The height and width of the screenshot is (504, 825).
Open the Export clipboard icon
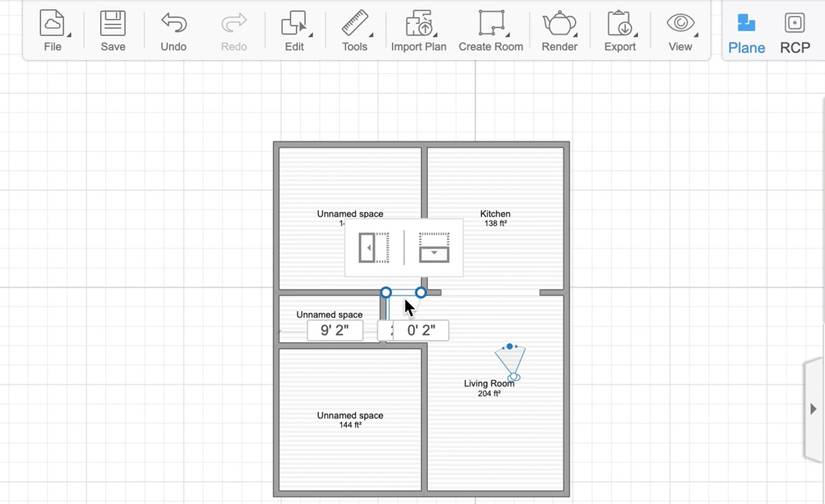[x=620, y=24]
